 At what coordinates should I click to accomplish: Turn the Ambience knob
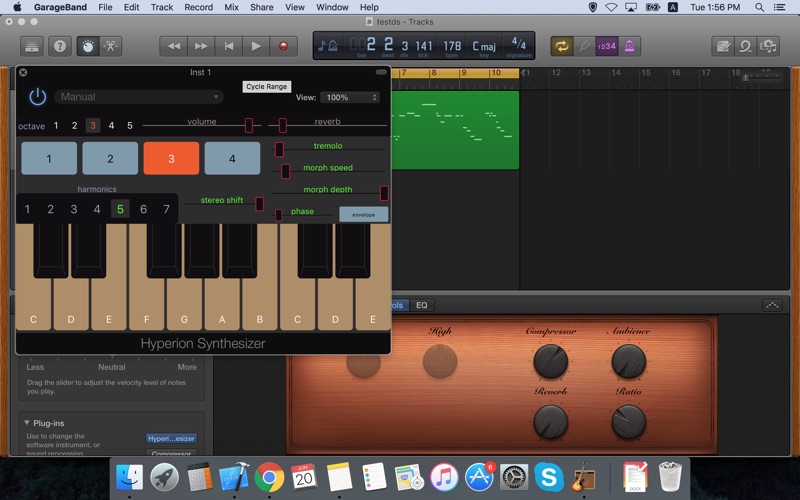point(629,361)
